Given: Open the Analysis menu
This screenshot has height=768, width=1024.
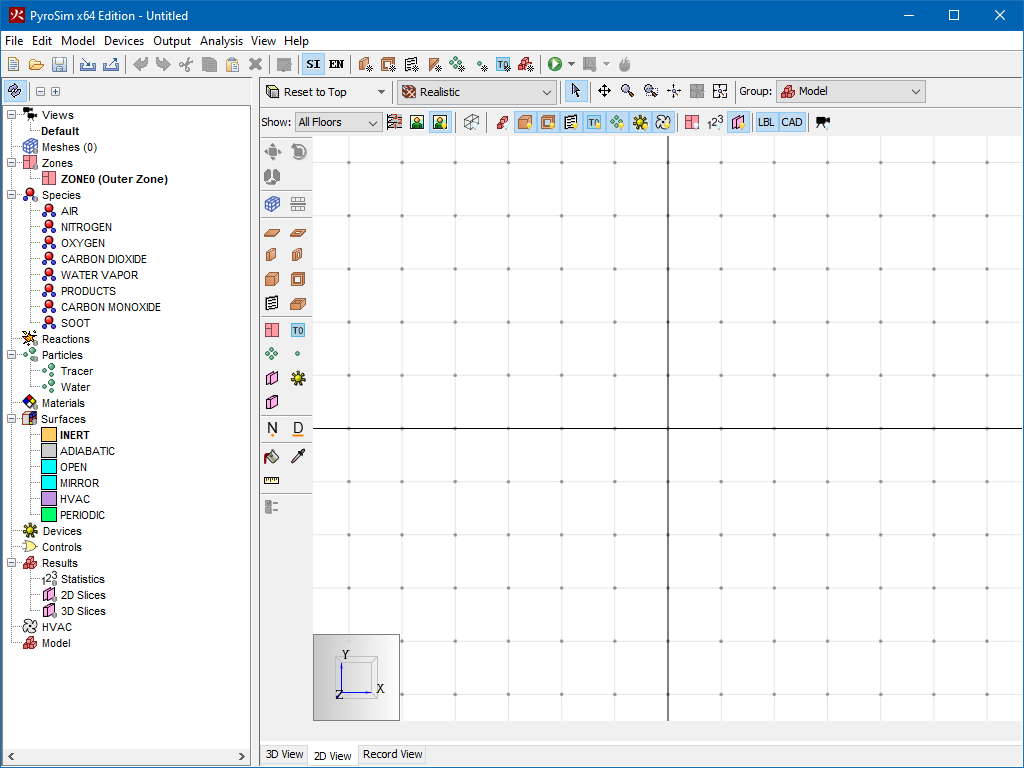Looking at the screenshot, I should (221, 40).
